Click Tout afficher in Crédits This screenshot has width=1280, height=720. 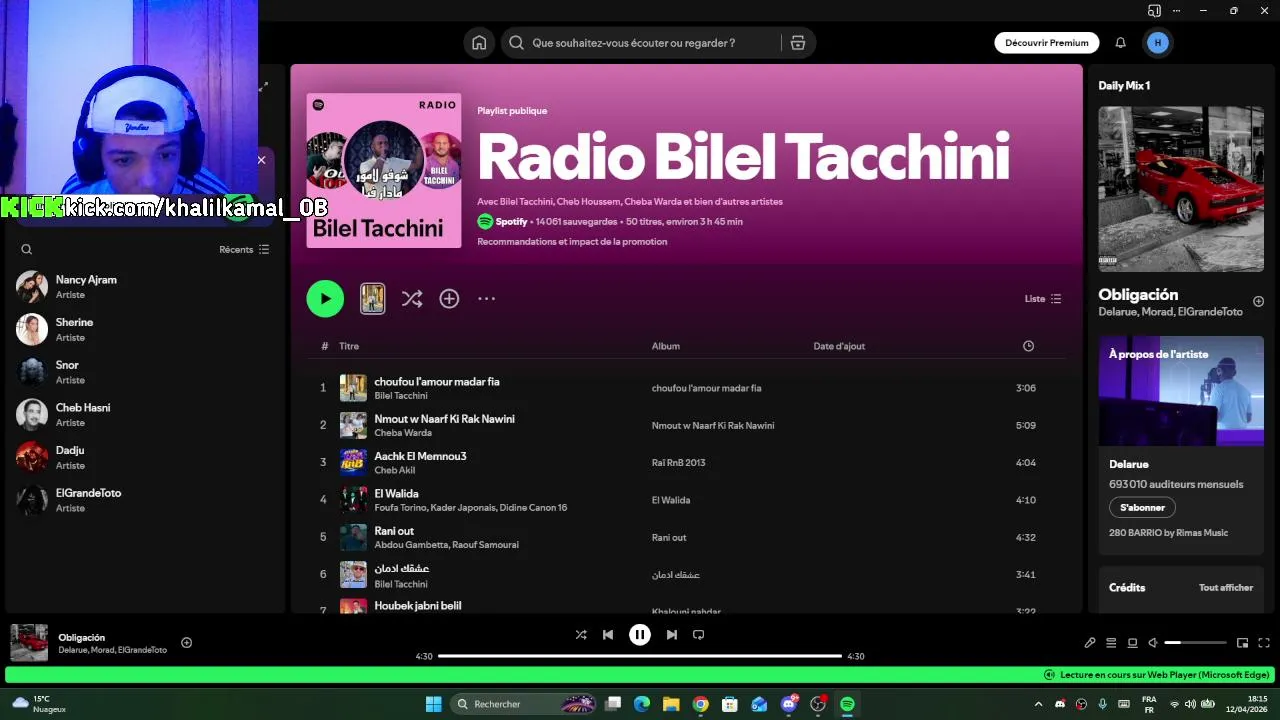click(1226, 588)
